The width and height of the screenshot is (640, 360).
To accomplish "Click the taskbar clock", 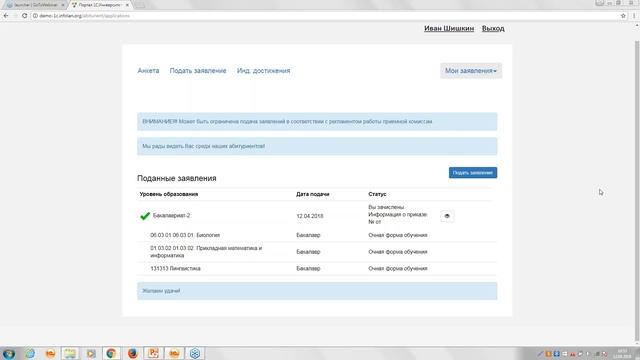I will [622, 354].
